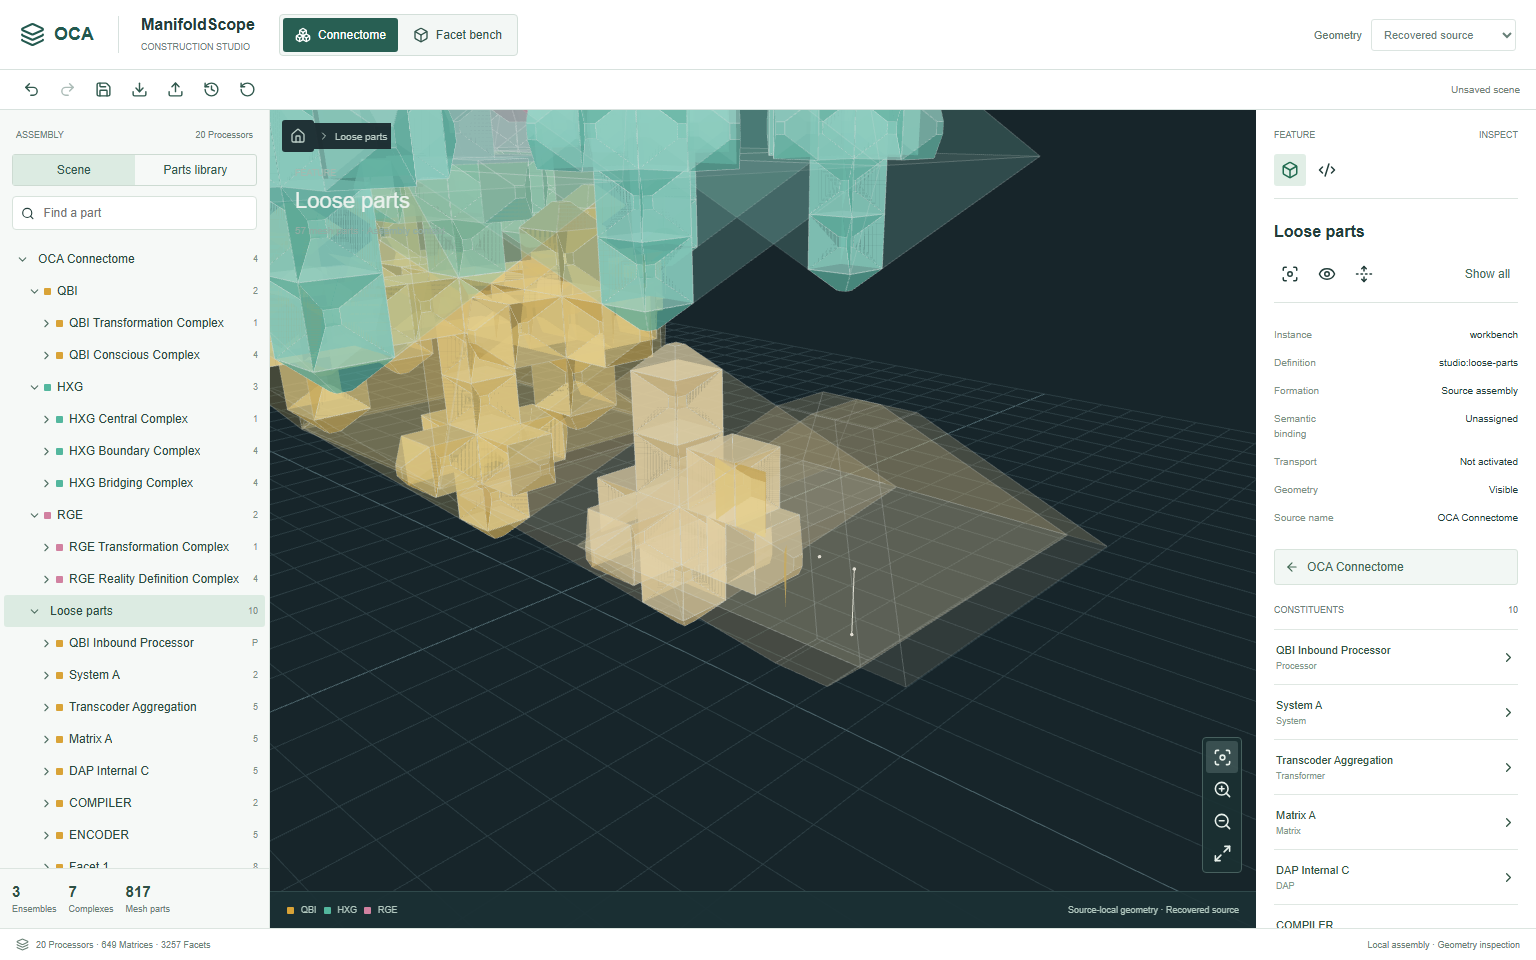Save the scene with the floppy icon
The width and height of the screenshot is (1536, 960).
(x=103, y=90)
